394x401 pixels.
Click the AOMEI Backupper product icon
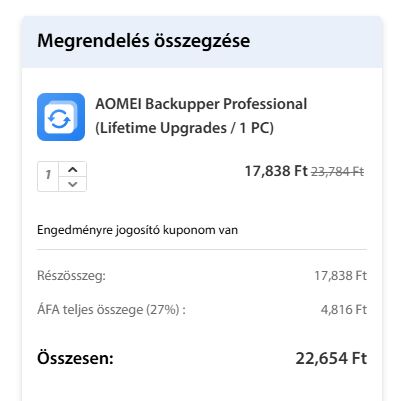pos(61,117)
